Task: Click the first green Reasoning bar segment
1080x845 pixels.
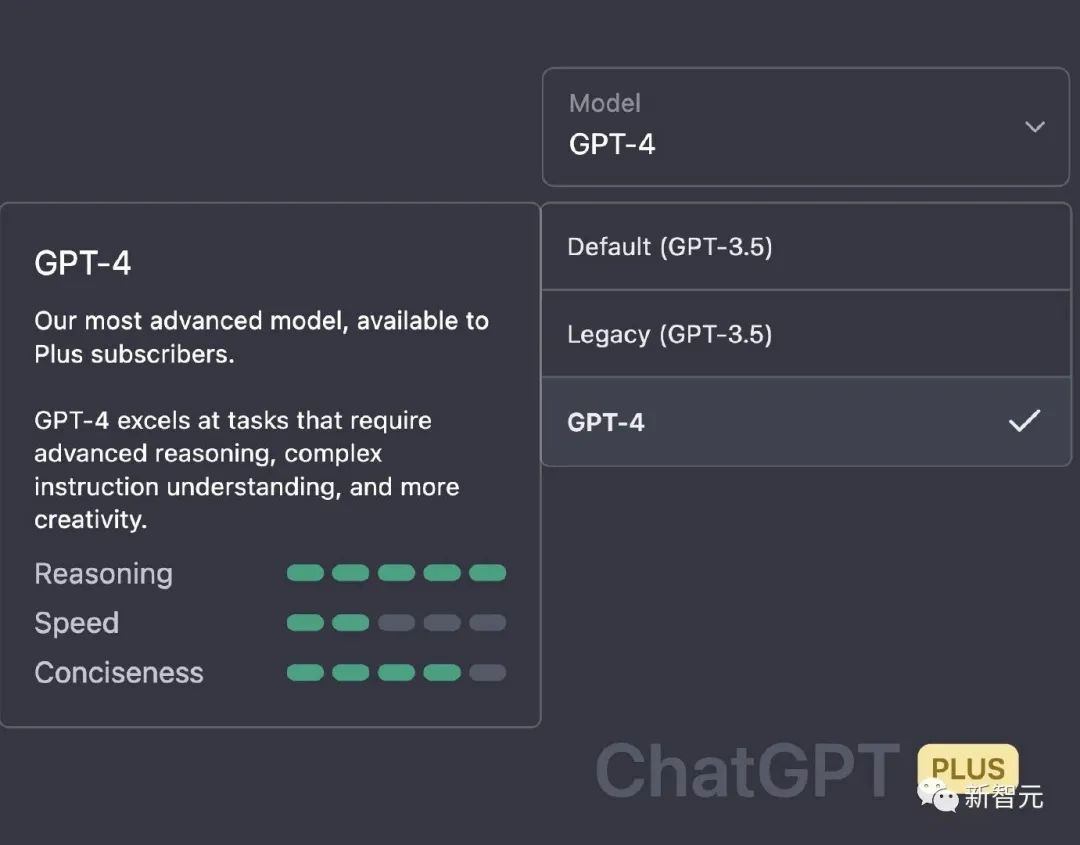Action: pos(305,573)
